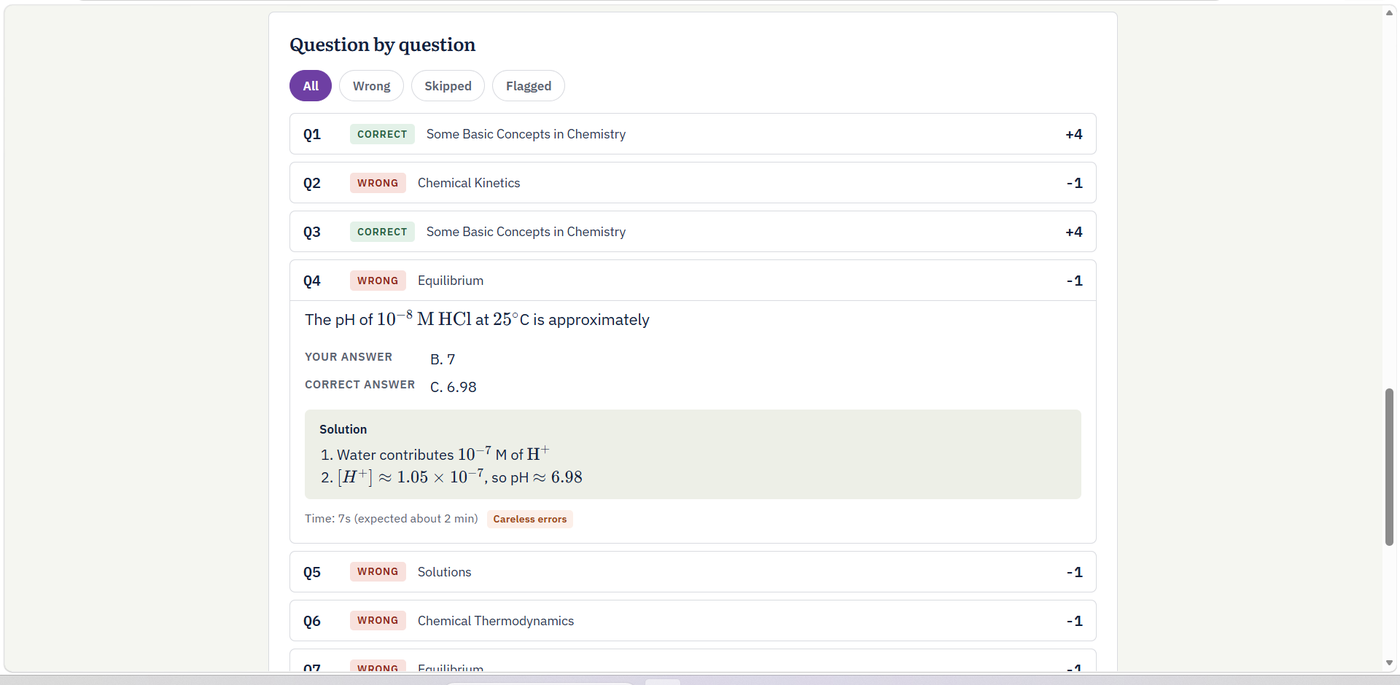Click solution step two with pH ≈ 6.98
The height and width of the screenshot is (685, 1400).
pyautogui.click(x=452, y=477)
